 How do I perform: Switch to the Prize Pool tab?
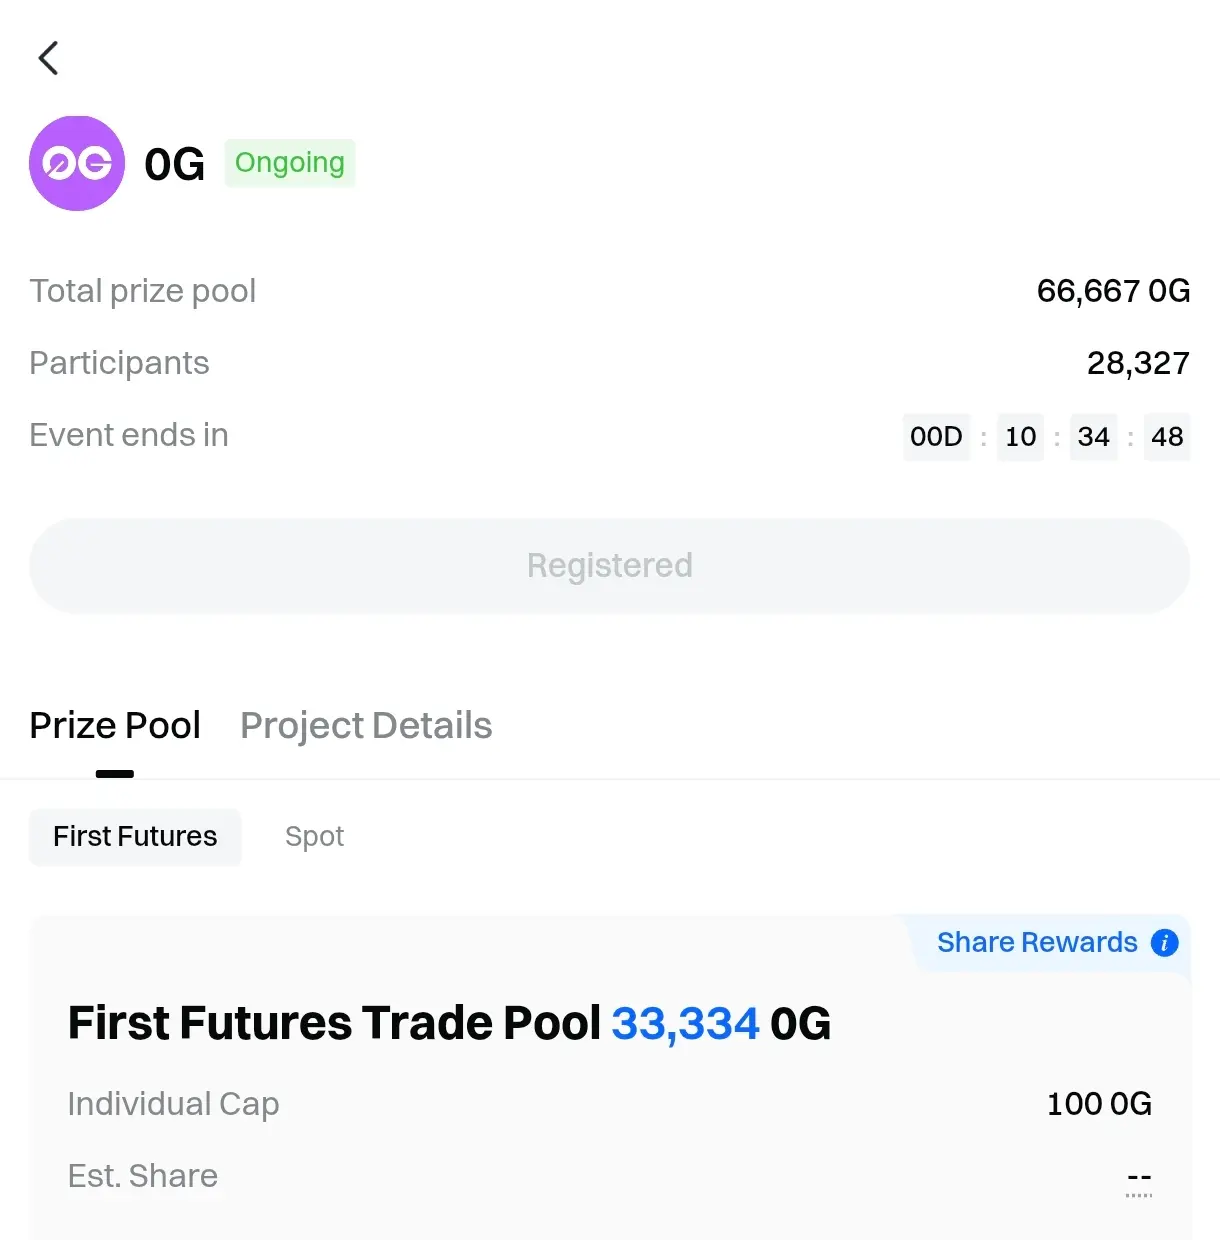115,726
